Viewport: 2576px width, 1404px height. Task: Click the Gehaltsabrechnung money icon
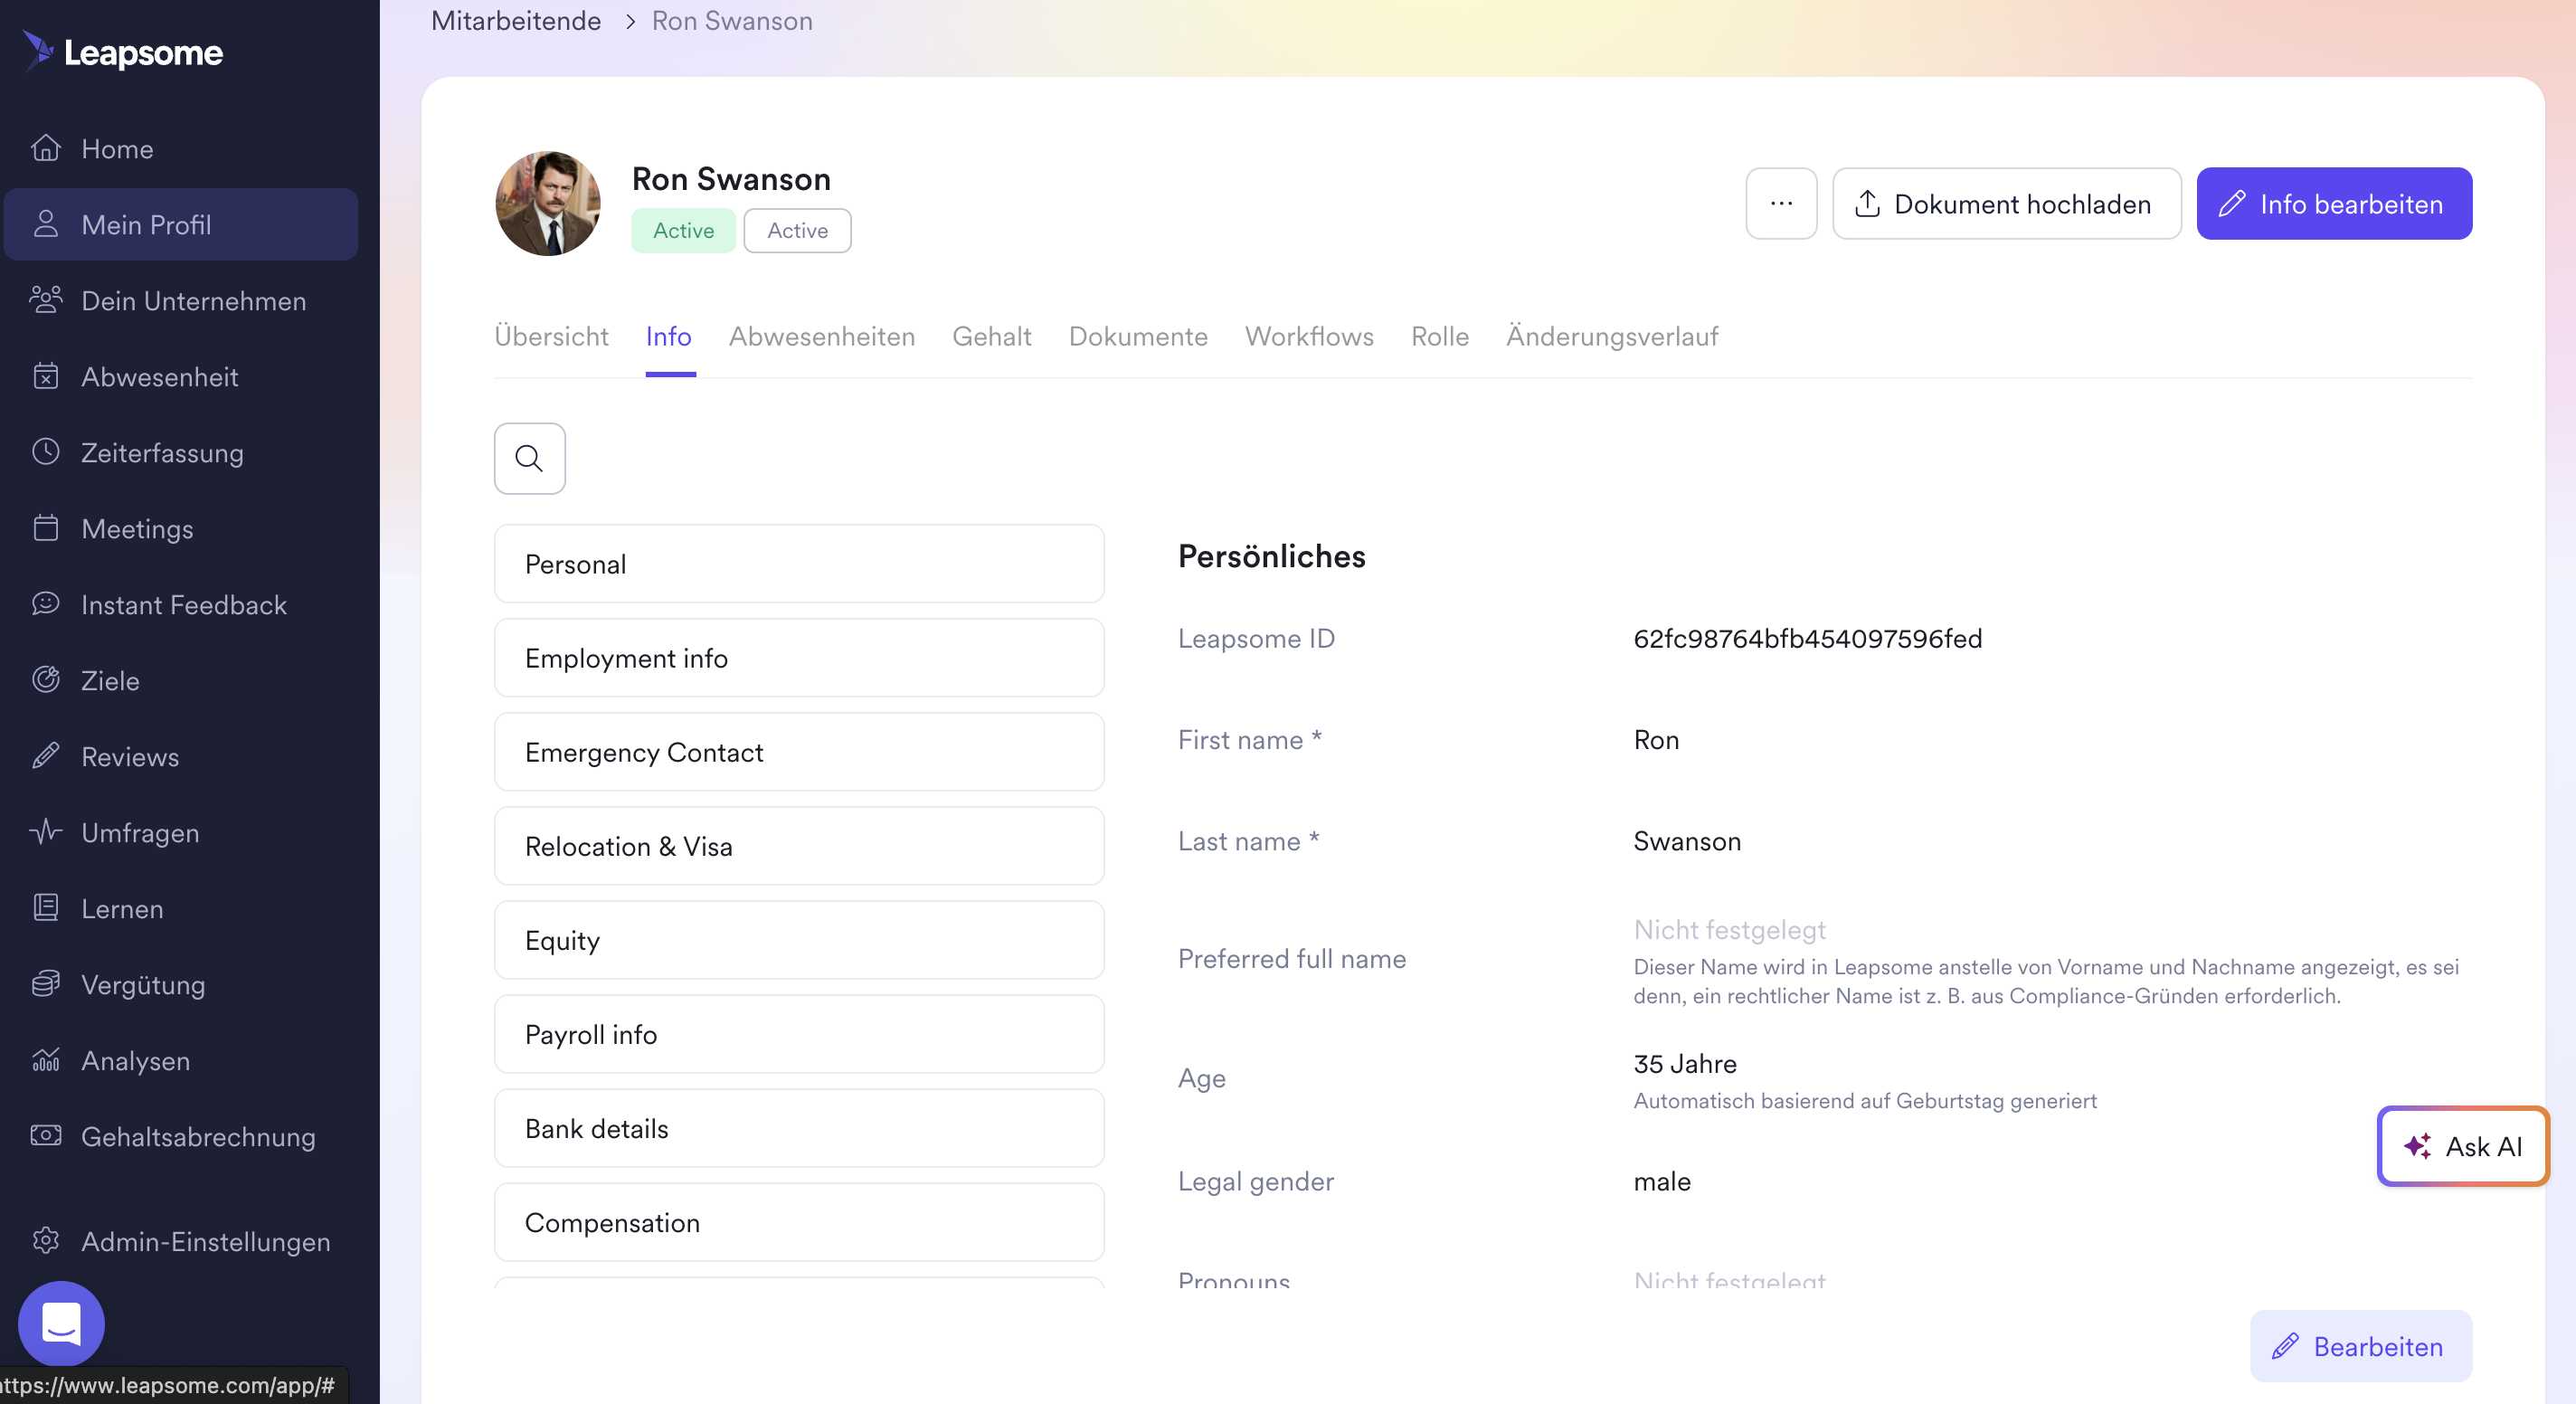pos(46,1136)
